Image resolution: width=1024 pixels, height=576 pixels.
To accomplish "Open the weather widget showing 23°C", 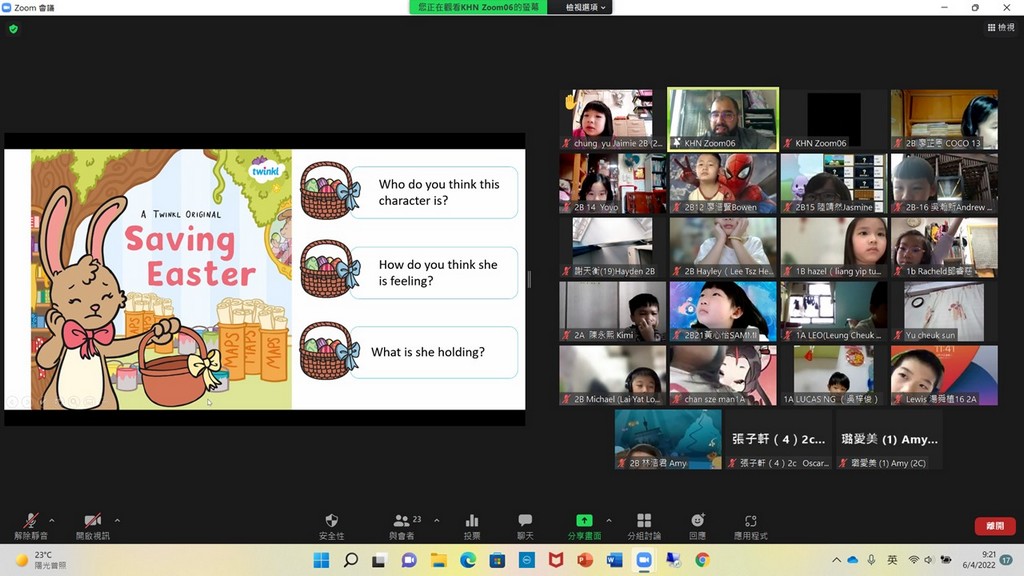I will tap(40, 560).
